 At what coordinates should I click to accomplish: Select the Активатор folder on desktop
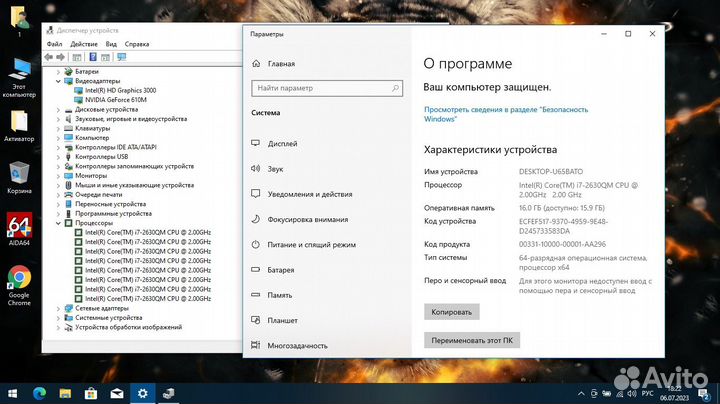click(x=19, y=126)
